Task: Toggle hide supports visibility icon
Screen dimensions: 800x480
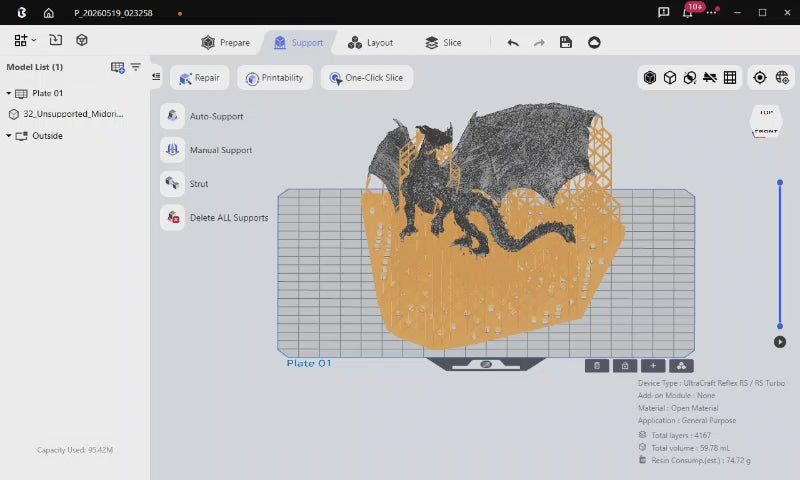Action: 710,78
